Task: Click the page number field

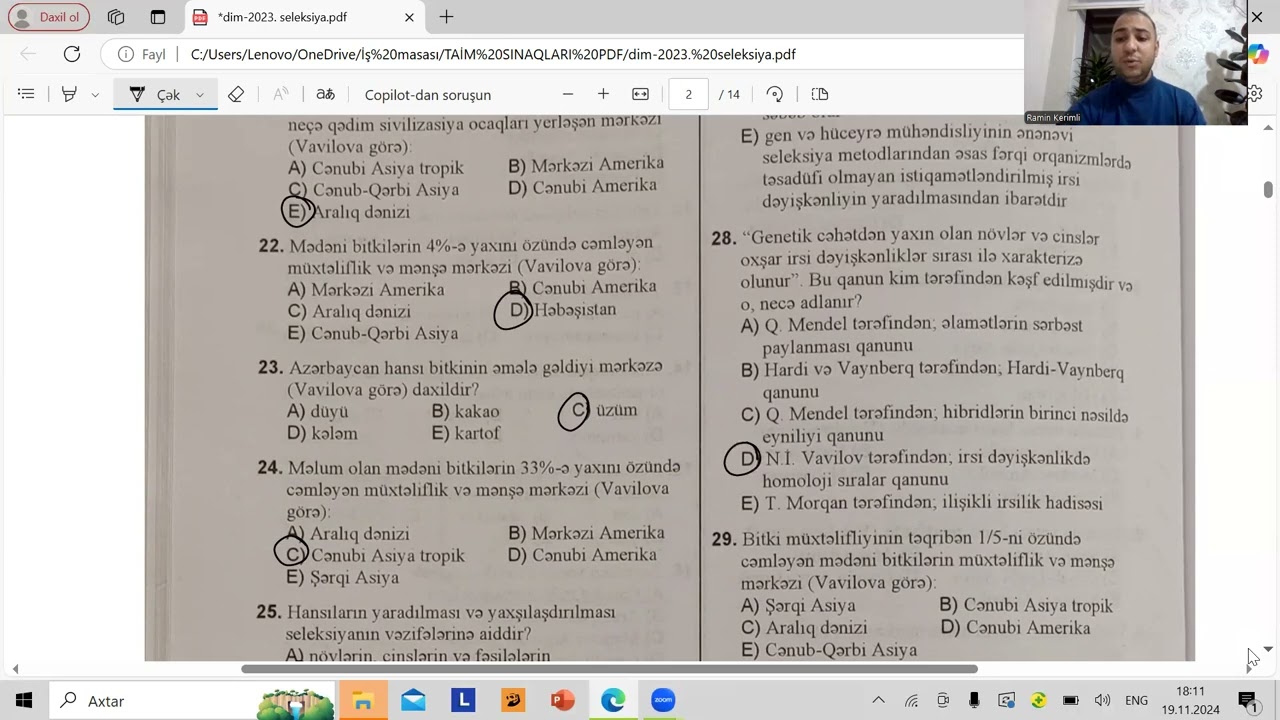Action: (688, 94)
